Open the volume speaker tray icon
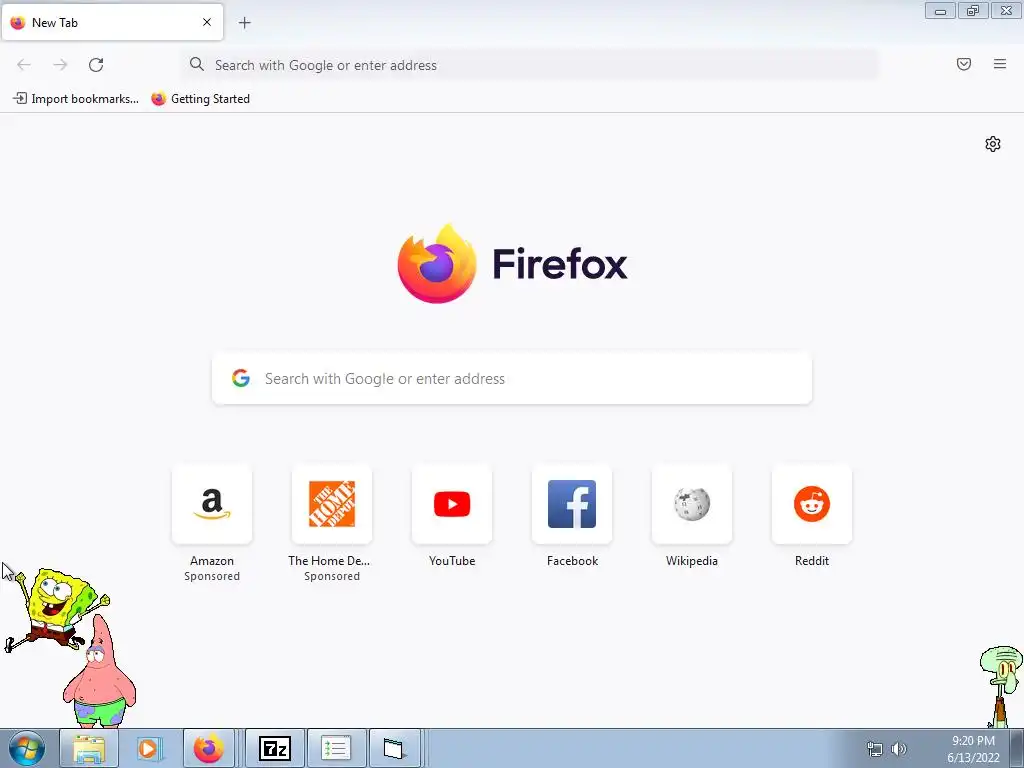The height and width of the screenshot is (768, 1024). [899, 749]
